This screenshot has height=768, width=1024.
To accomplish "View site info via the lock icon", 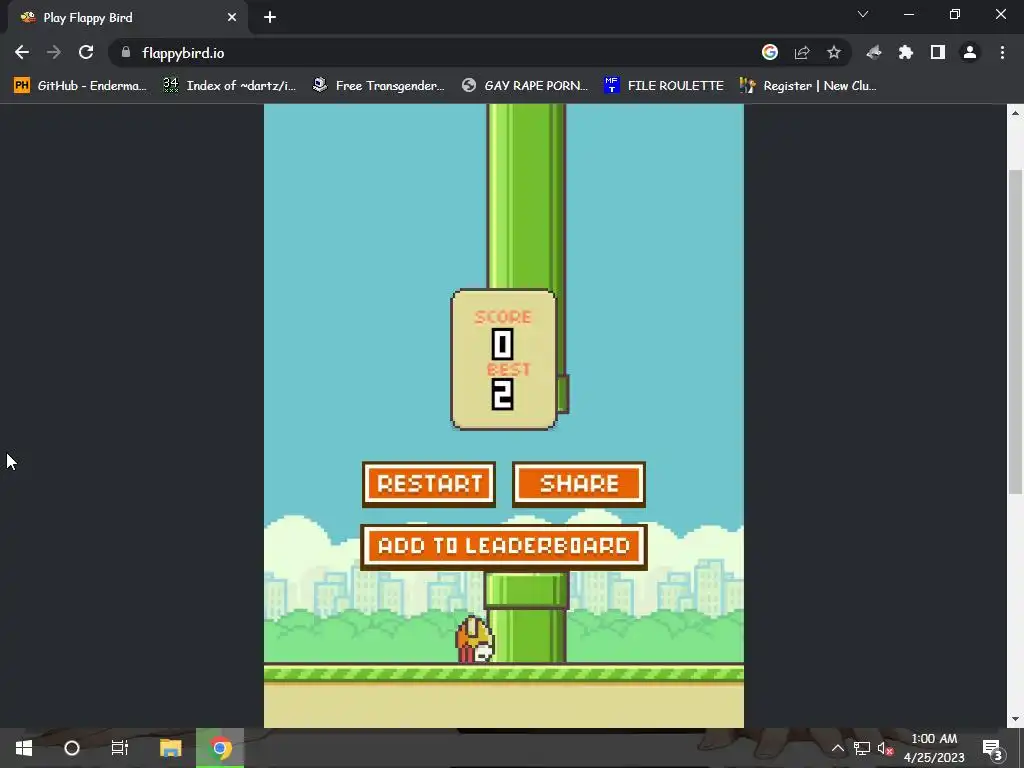I will pos(126,52).
